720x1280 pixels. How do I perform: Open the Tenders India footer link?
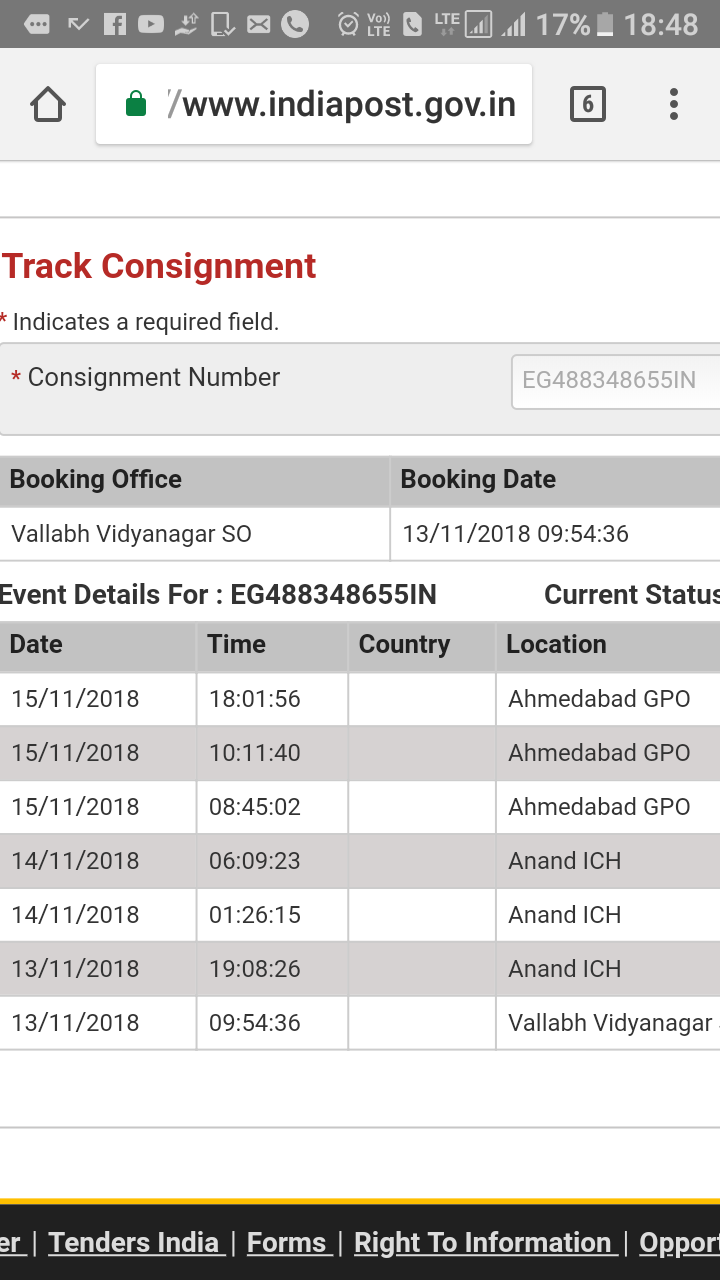pos(134,1242)
